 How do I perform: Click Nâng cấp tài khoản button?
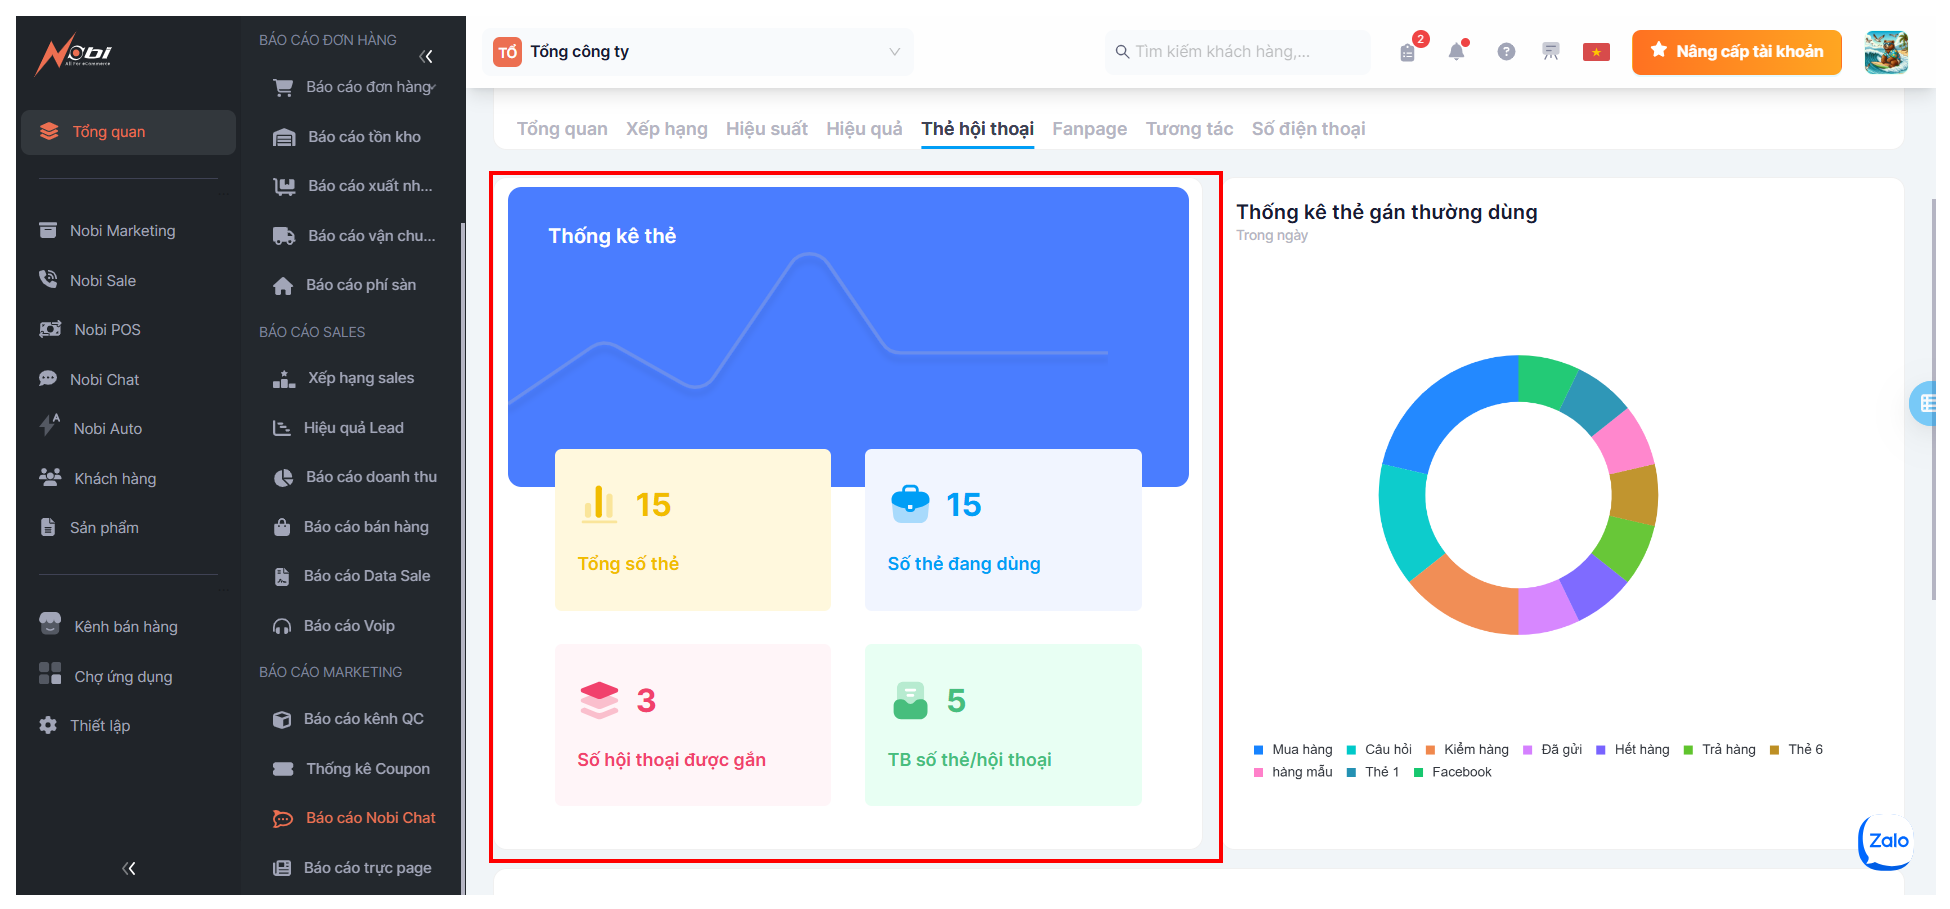click(1736, 52)
